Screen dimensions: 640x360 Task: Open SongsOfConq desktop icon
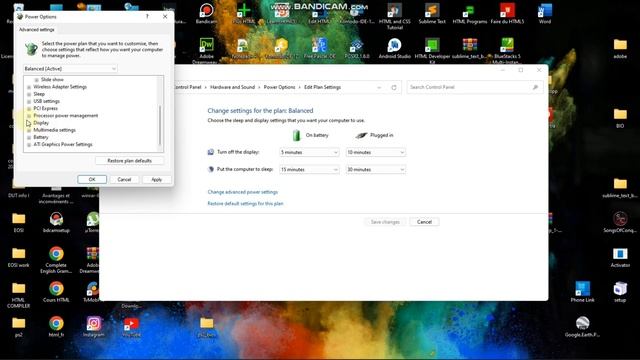[620, 222]
